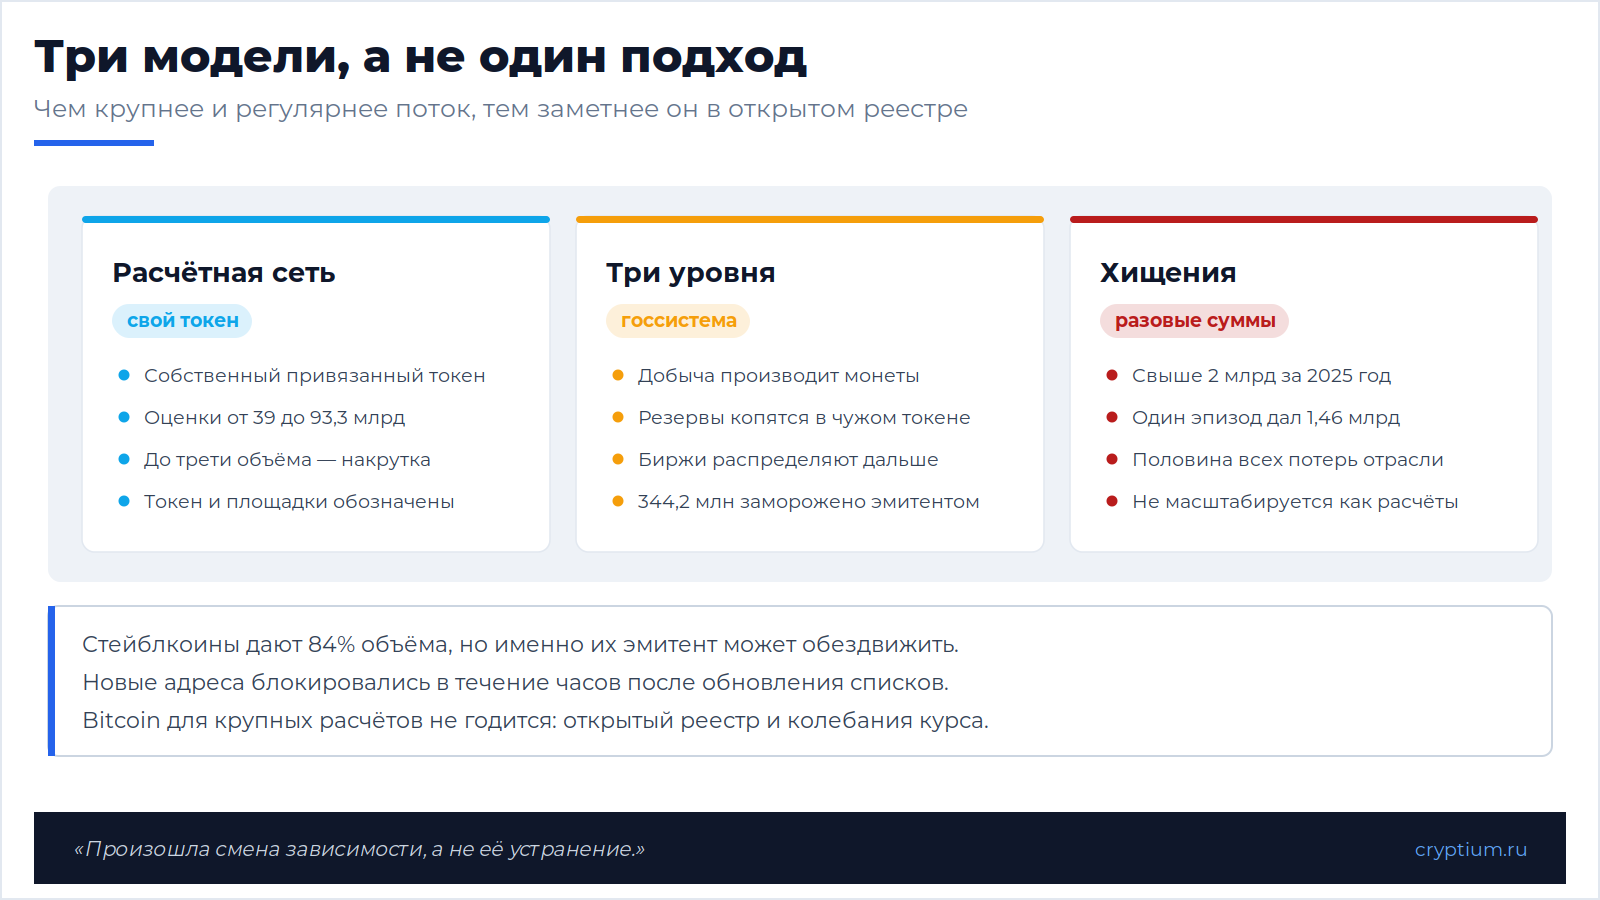1600x900 pixels.
Task: Select '344,2 млн заморожено эмитентом' line
Action: [x=808, y=502]
